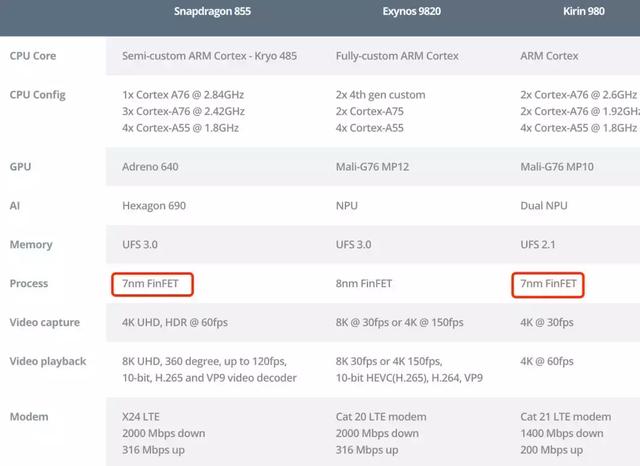Click the highlighted 7nm FinFET under Kirin 980
The height and width of the screenshot is (466, 640).
click(x=548, y=283)
